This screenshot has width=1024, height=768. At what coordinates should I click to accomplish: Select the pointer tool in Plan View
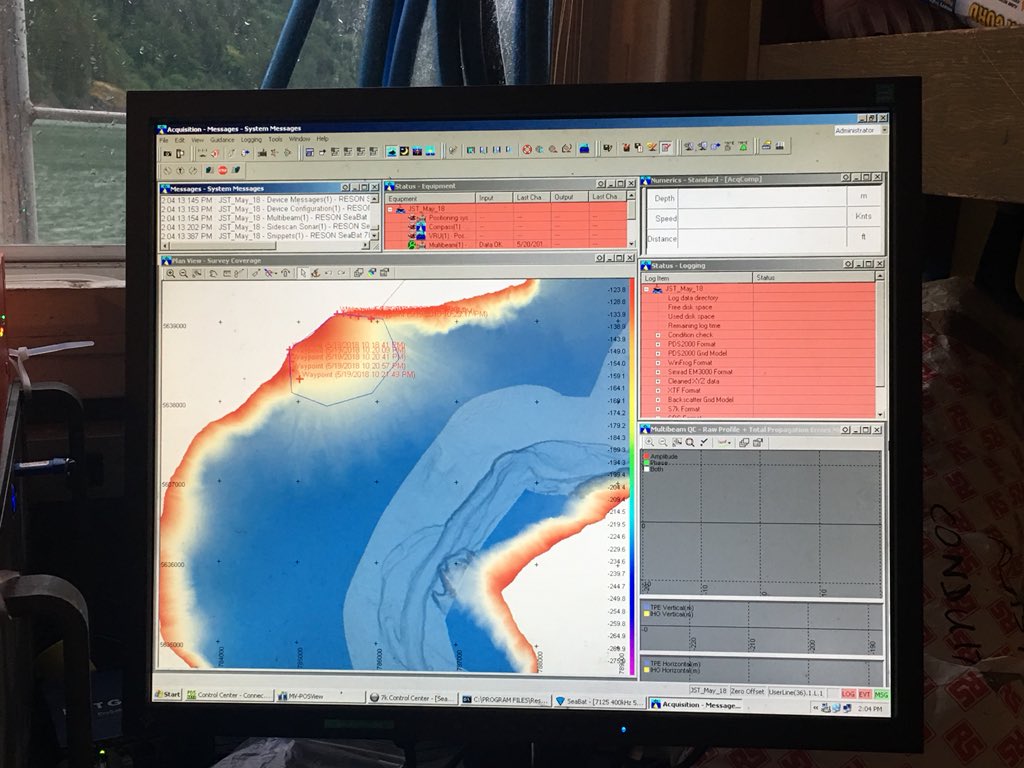(x=303, y=273)
